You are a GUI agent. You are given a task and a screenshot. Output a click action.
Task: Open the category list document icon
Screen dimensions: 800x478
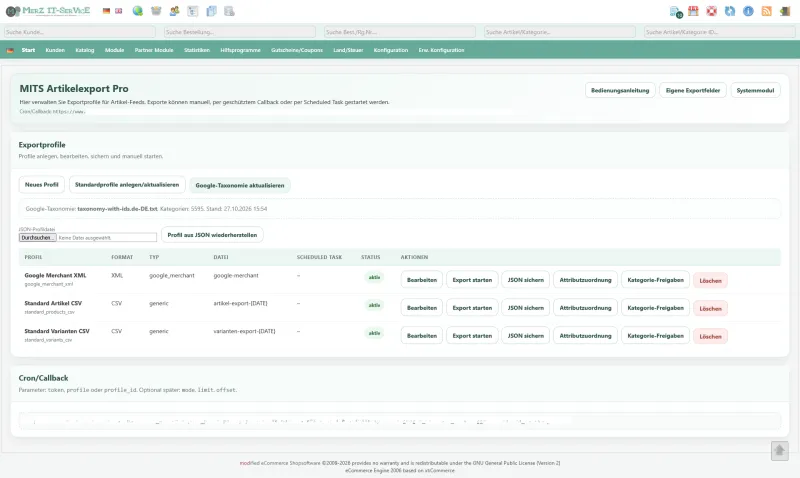click(193, 11)
